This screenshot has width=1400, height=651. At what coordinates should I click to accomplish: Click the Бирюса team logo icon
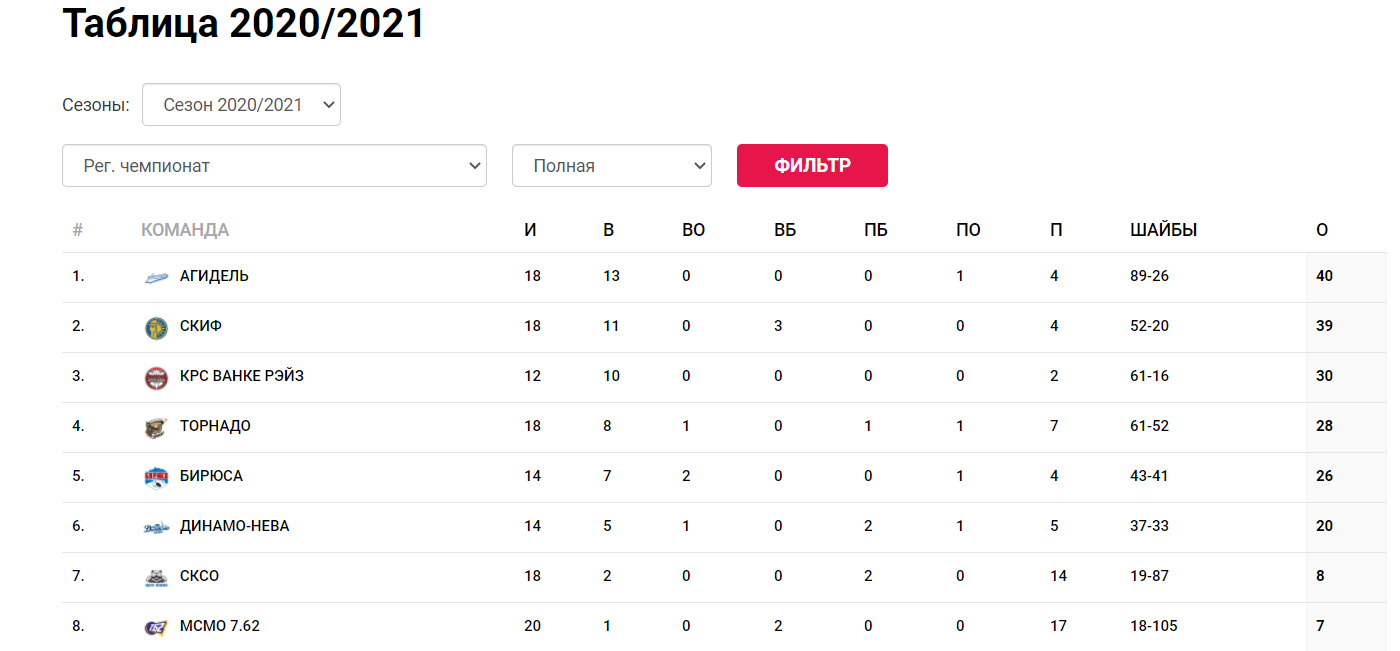[156, 477]
